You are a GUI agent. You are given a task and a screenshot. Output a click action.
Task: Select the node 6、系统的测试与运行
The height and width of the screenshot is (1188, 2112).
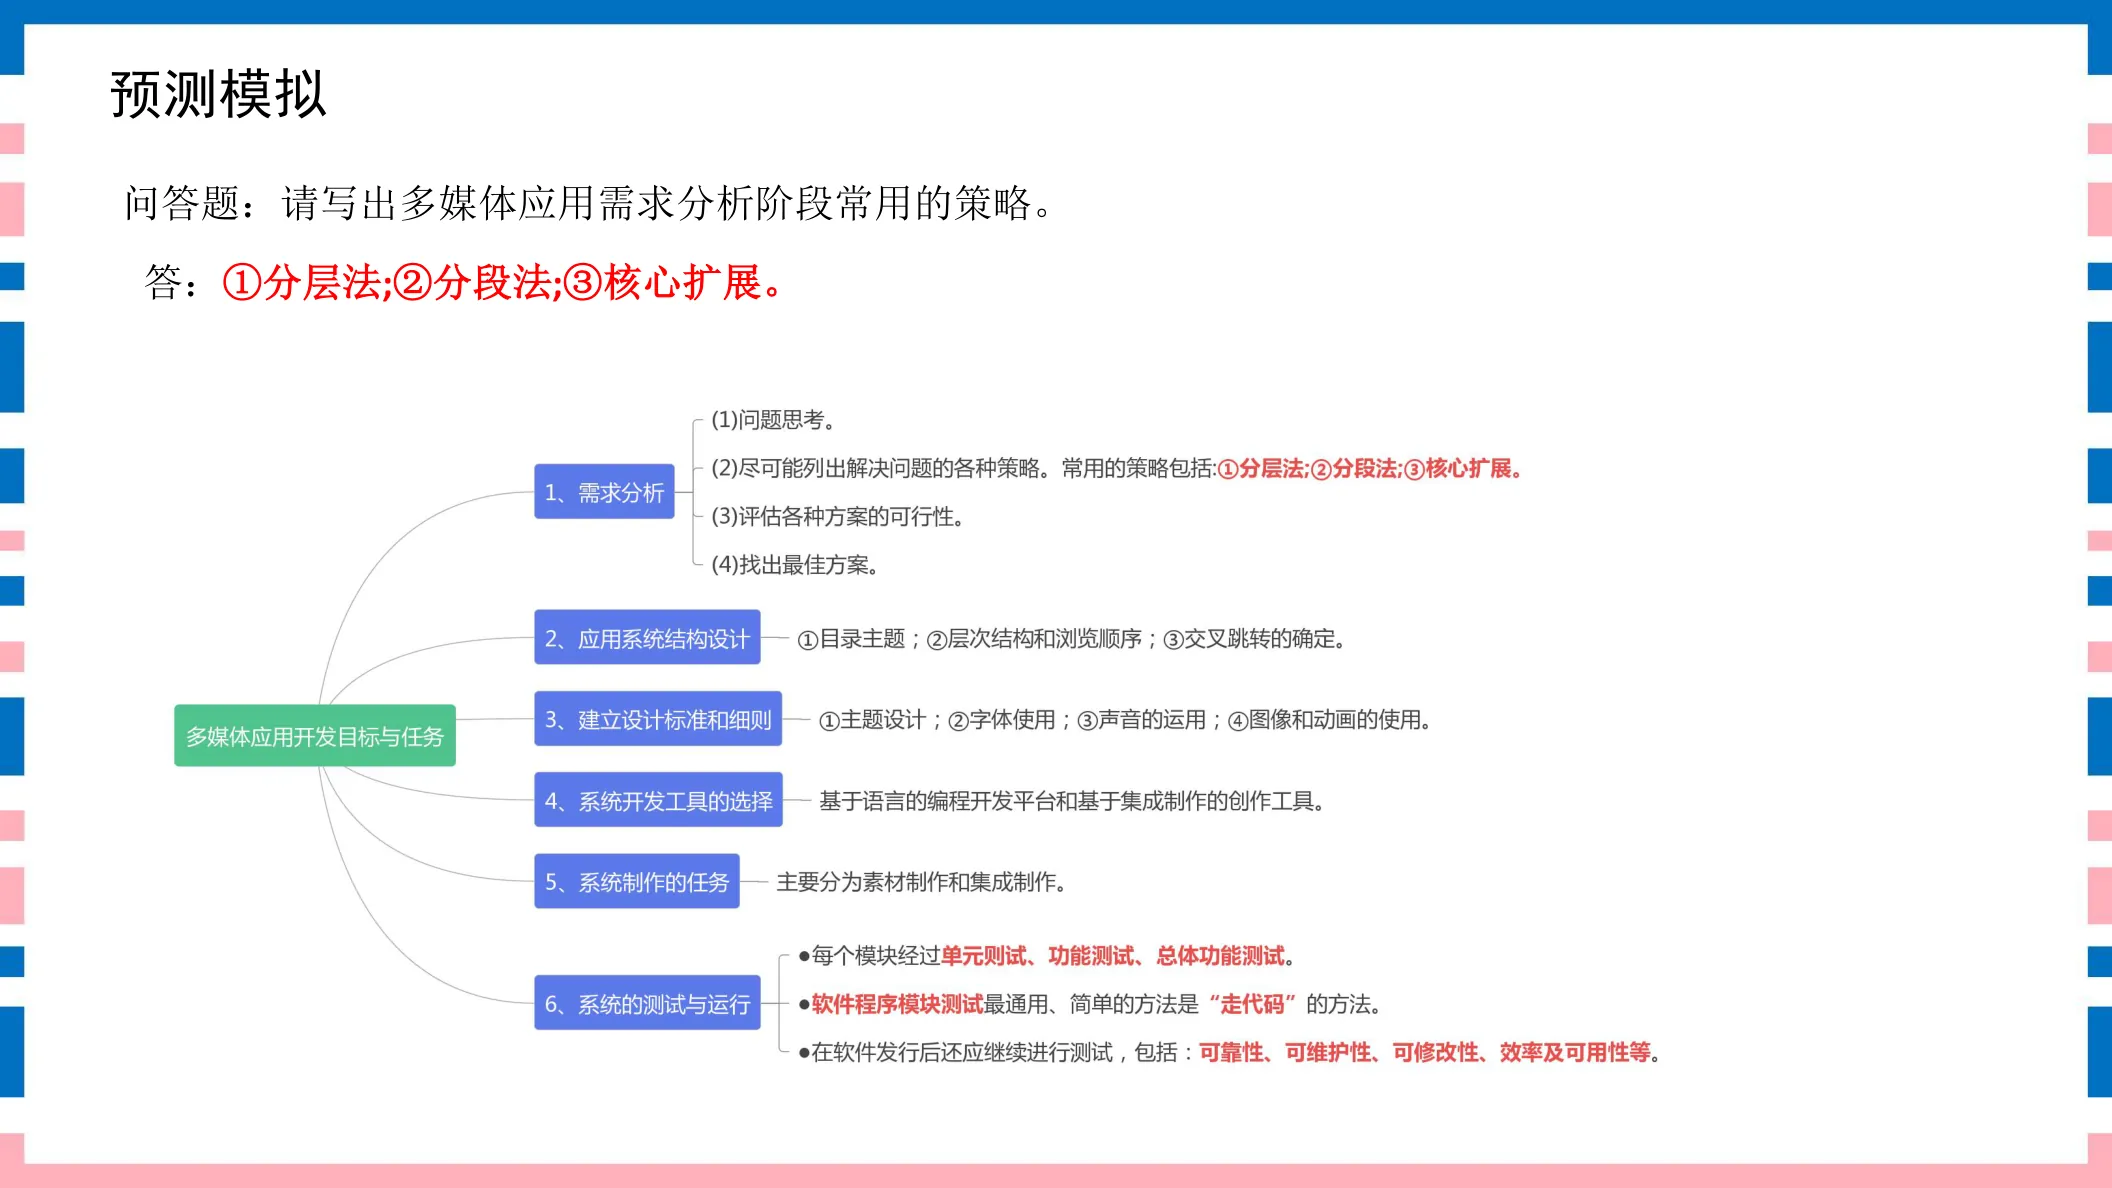[x=647, y=1003]
